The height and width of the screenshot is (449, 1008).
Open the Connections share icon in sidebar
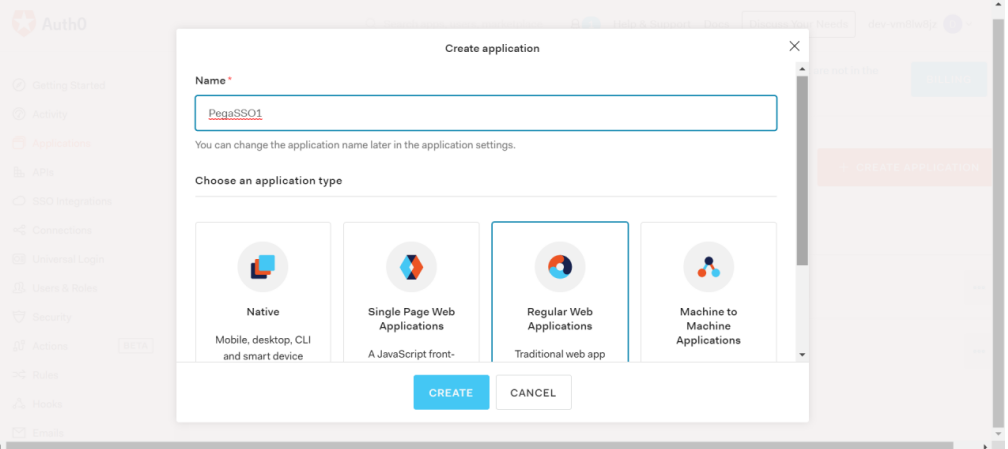point(20,230)
